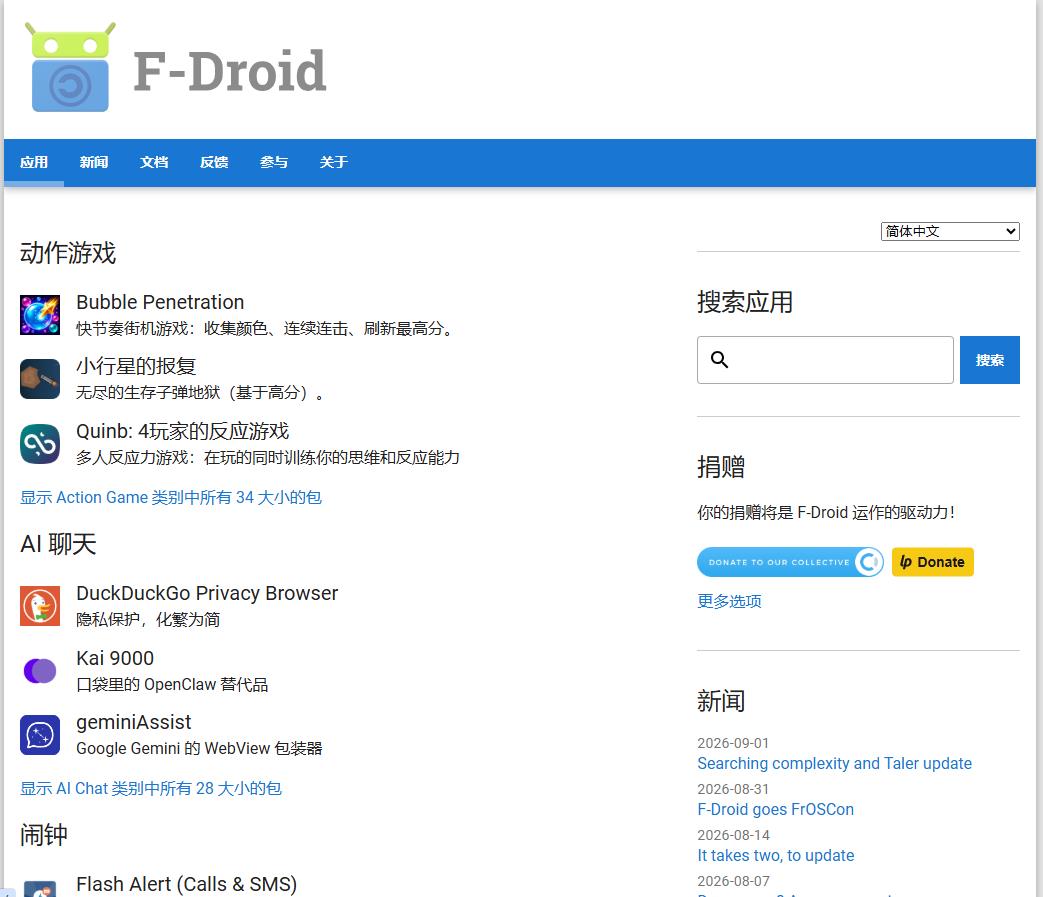
Task: Click the 2026-08-31 news date
Action: (733, 789)
